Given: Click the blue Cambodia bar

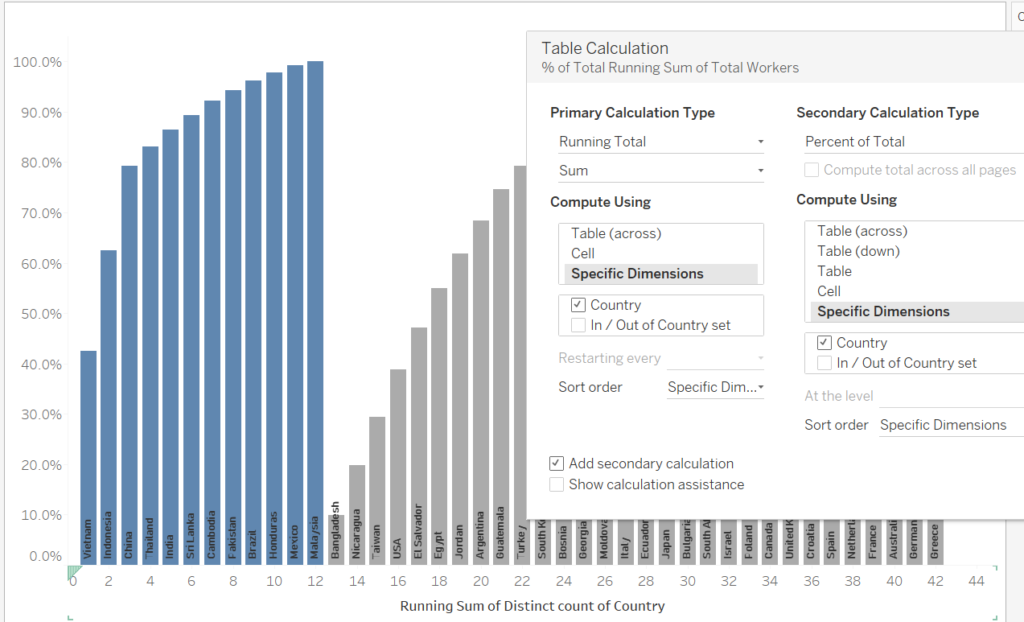Looking at the screenshot, I should pyautogui.click(x=212, y=333).
